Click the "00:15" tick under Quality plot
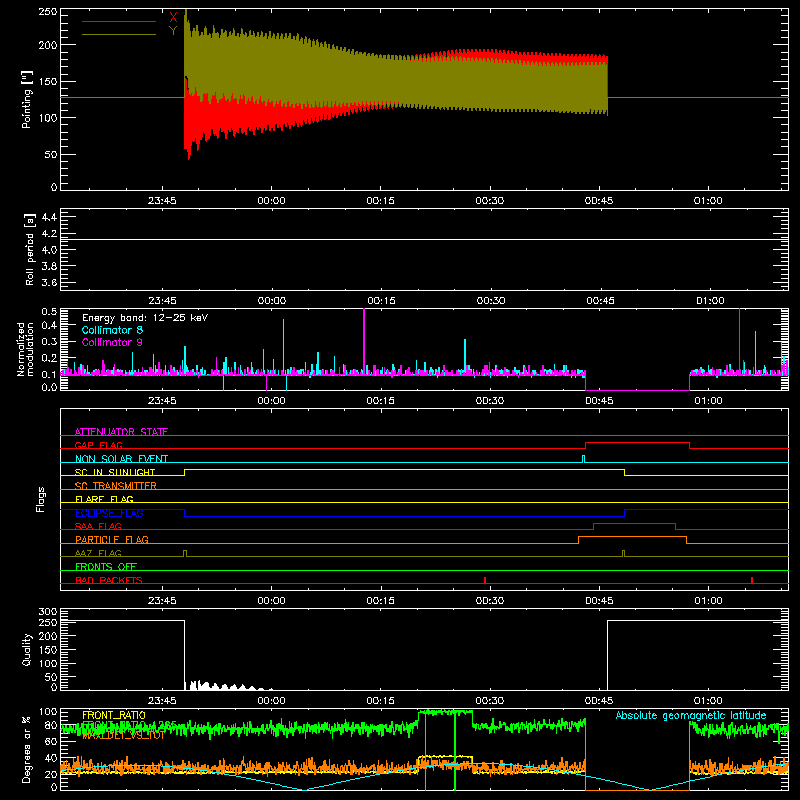Viewport: 800px width, 800px height. (x=381, y=701)
